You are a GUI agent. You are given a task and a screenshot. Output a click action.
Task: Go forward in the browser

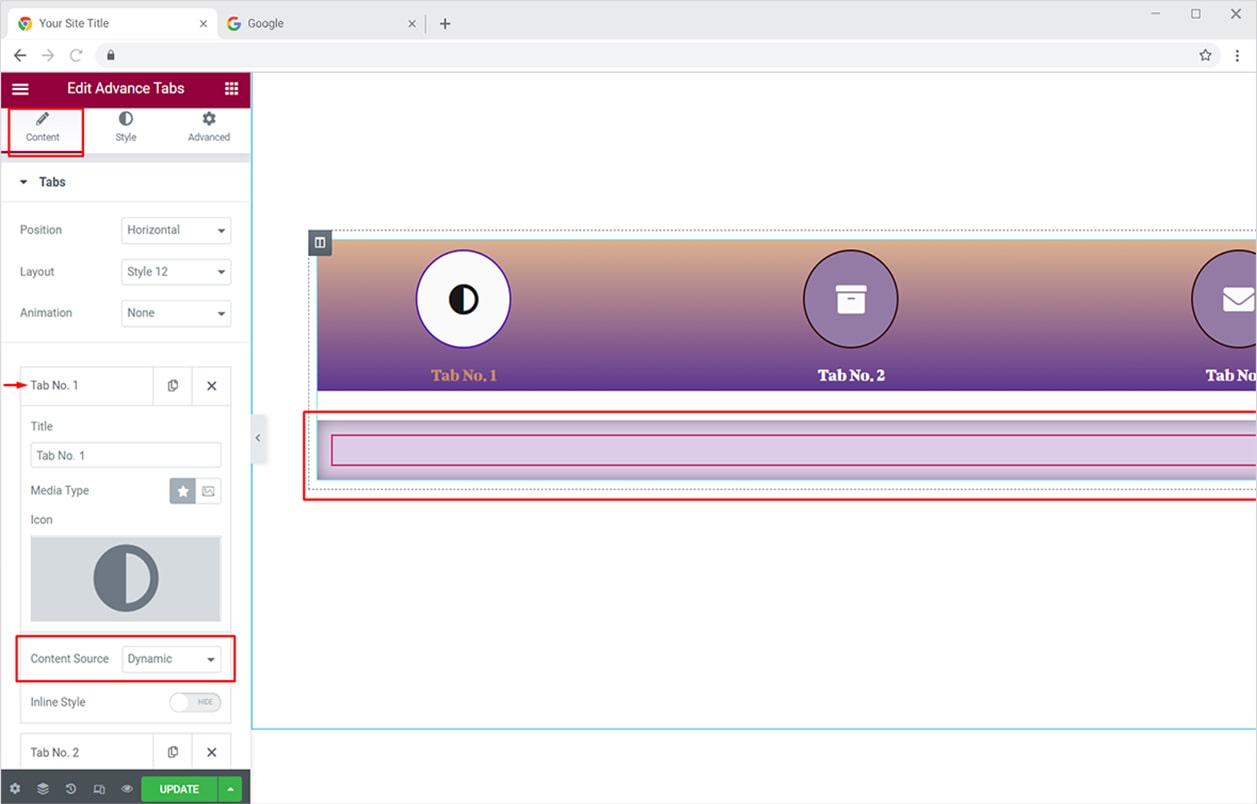(48, 55)
